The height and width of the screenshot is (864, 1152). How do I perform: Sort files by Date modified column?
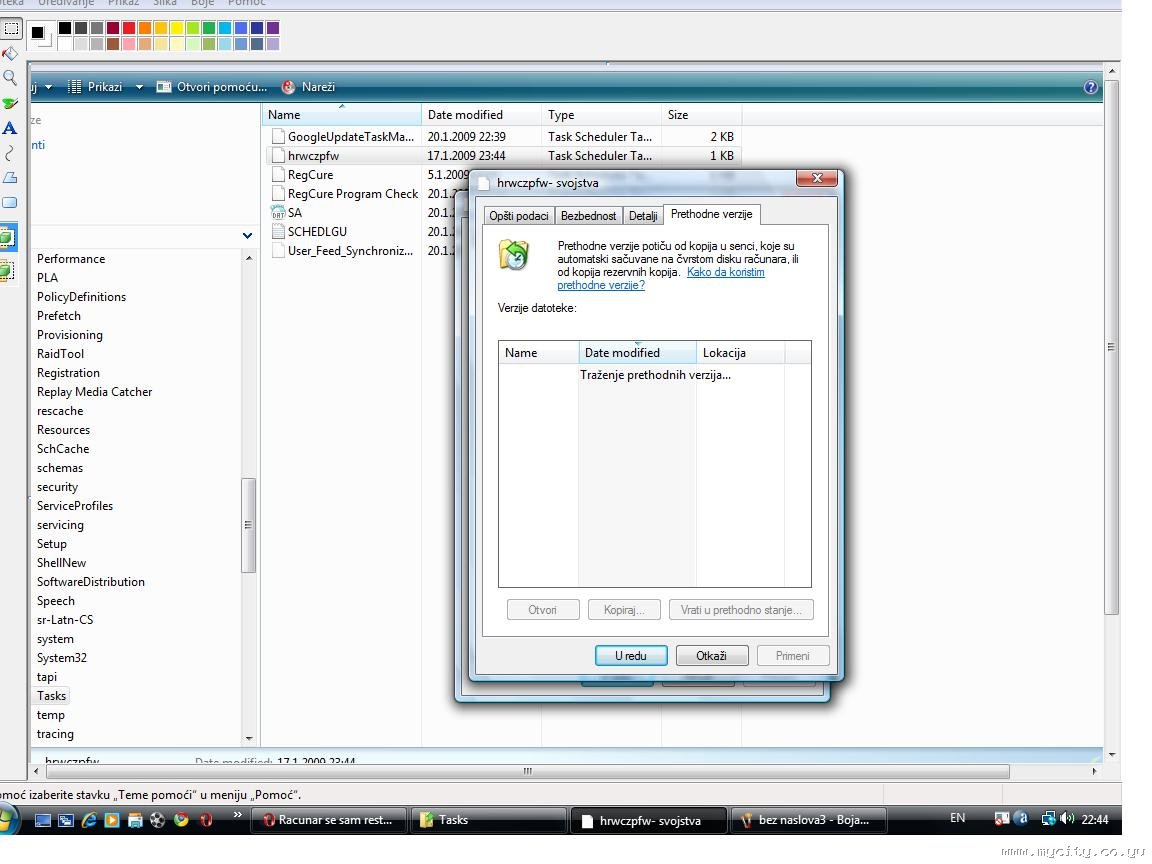[x=482, y=115]
